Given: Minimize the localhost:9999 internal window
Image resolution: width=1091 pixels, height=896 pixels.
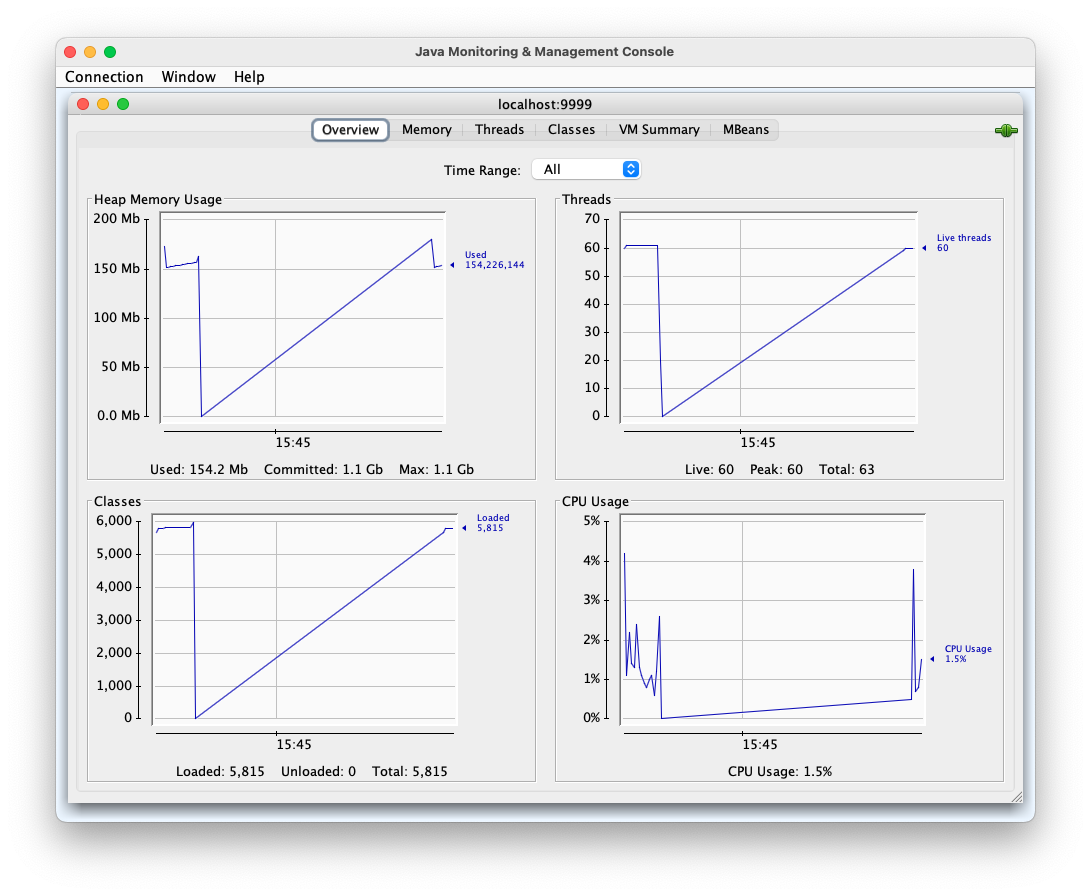Looking at the screenshot, I should click(x=103, y=104).
